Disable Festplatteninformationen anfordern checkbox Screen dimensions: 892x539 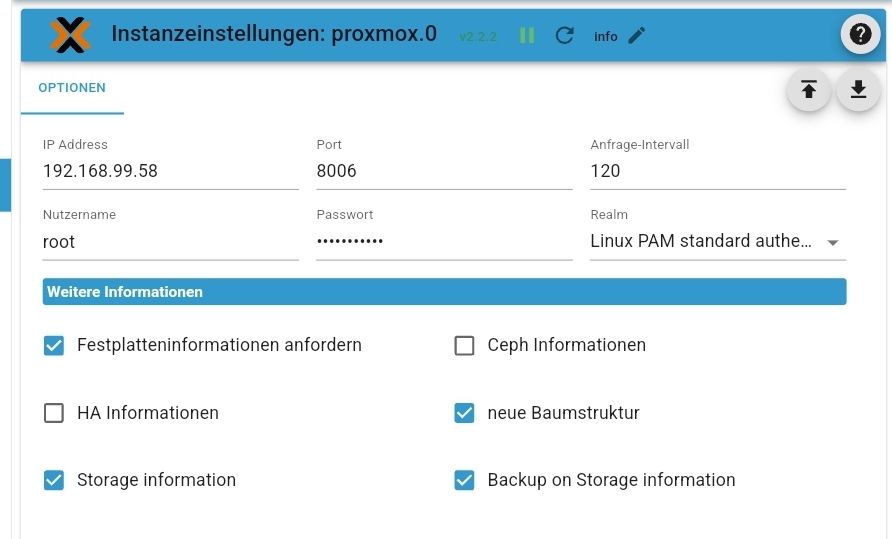[x=54, y=345]
